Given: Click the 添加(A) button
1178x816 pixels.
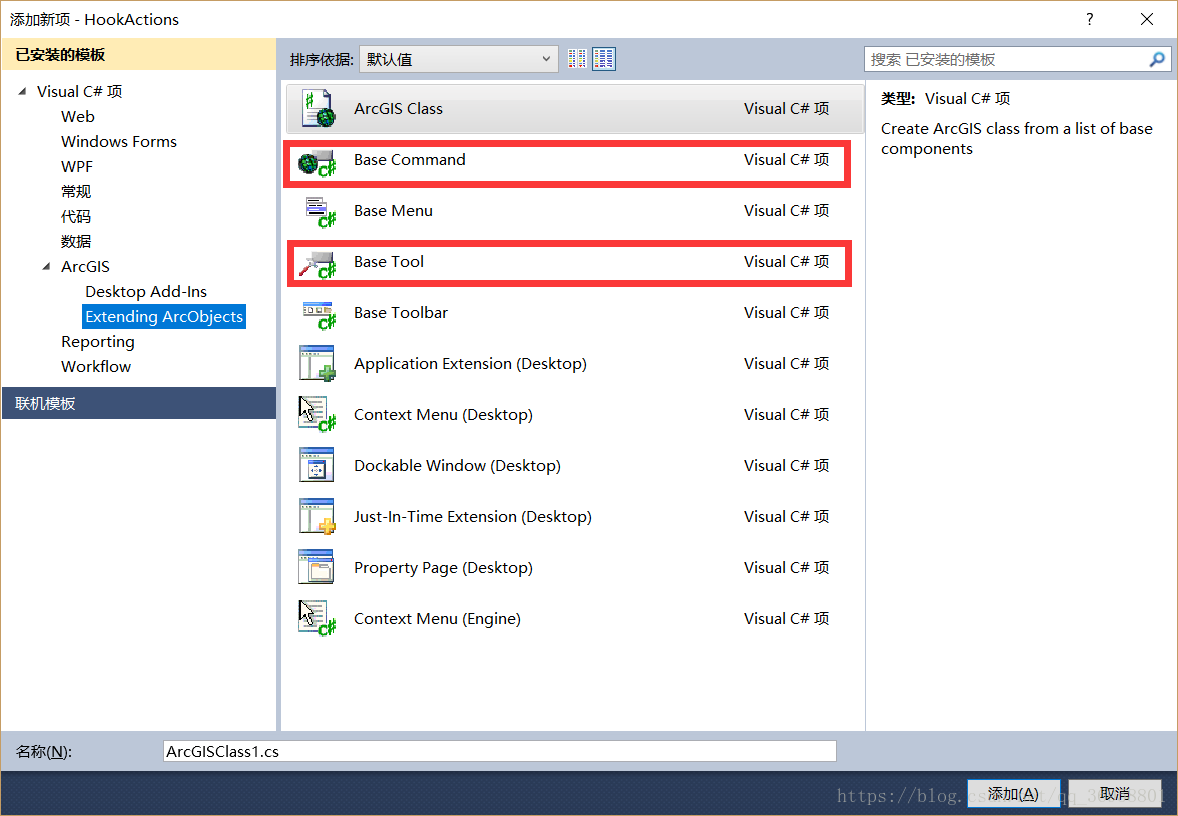Looking at the screenshot, I should (1013, 793).
